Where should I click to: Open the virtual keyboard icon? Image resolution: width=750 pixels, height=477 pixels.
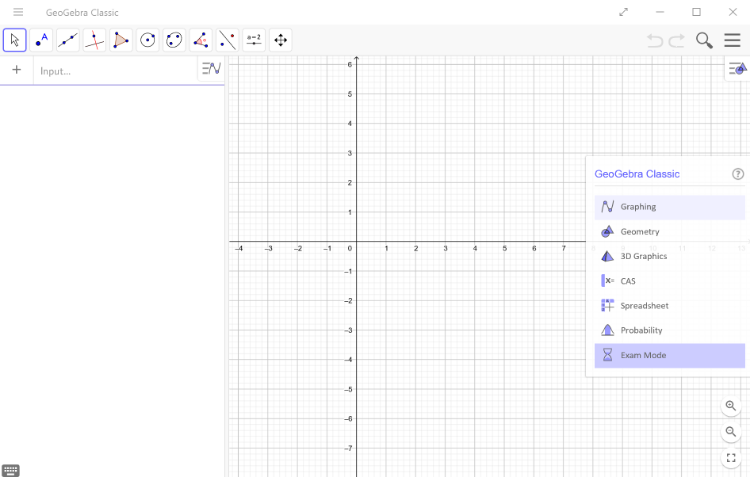coord(11,470)
